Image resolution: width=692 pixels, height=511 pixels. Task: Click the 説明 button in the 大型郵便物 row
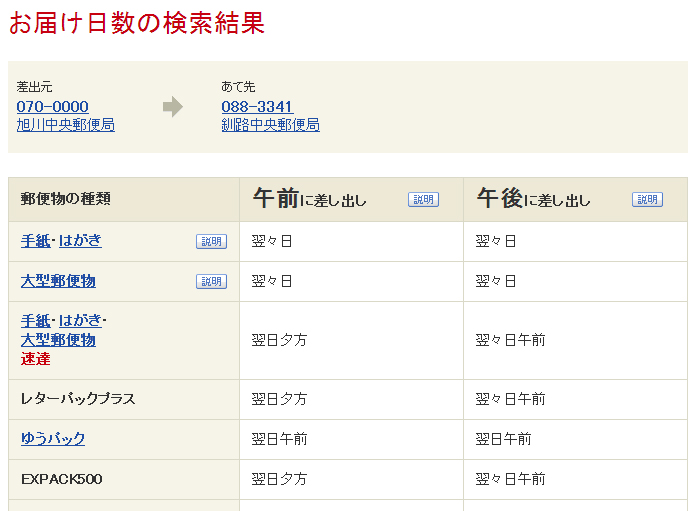coord(211,282)
